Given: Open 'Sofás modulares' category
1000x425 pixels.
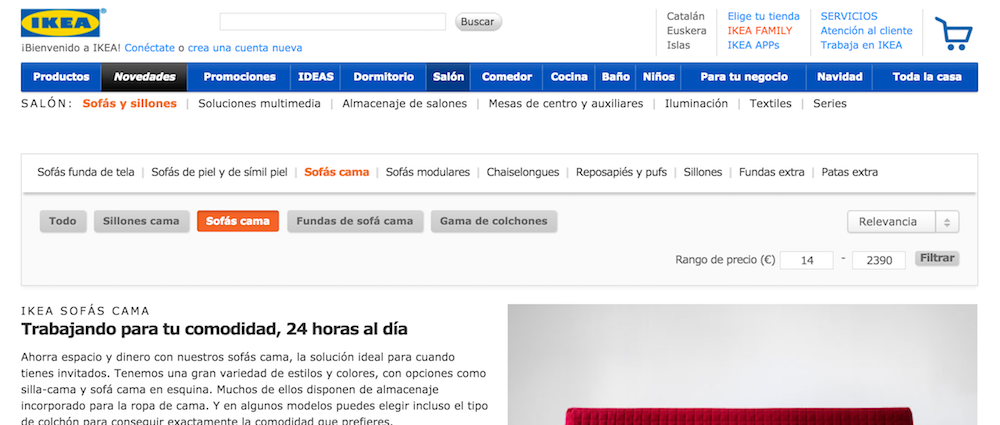Looking at the screenshot, I should coord(427,172).
